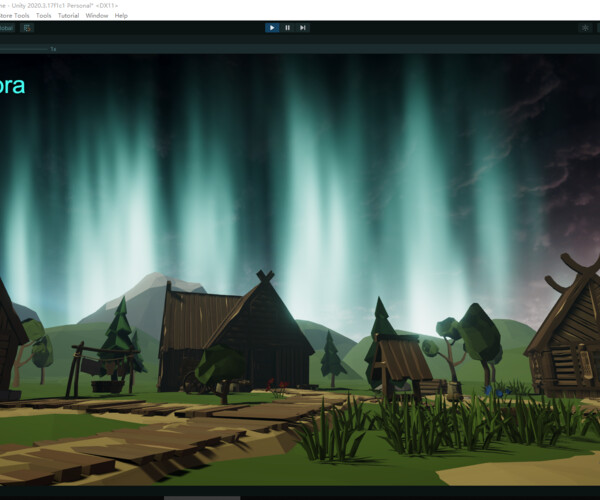The width and height of the screenshot is (600, 500).
Task: Start Play mode with the Play button
Action: (x=272, y=28)
